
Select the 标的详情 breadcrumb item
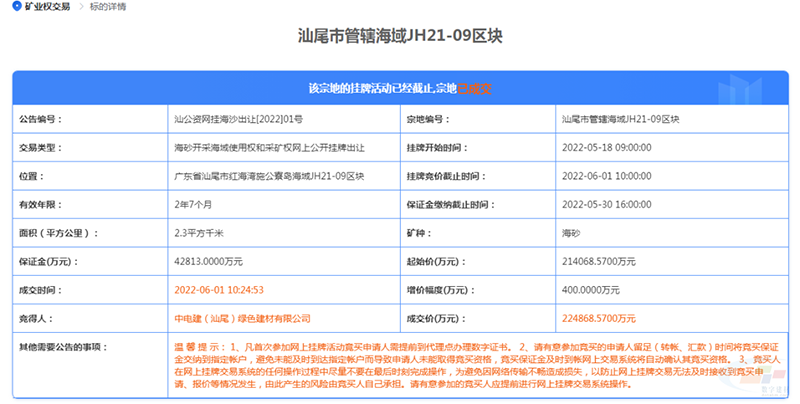[109, 6]
